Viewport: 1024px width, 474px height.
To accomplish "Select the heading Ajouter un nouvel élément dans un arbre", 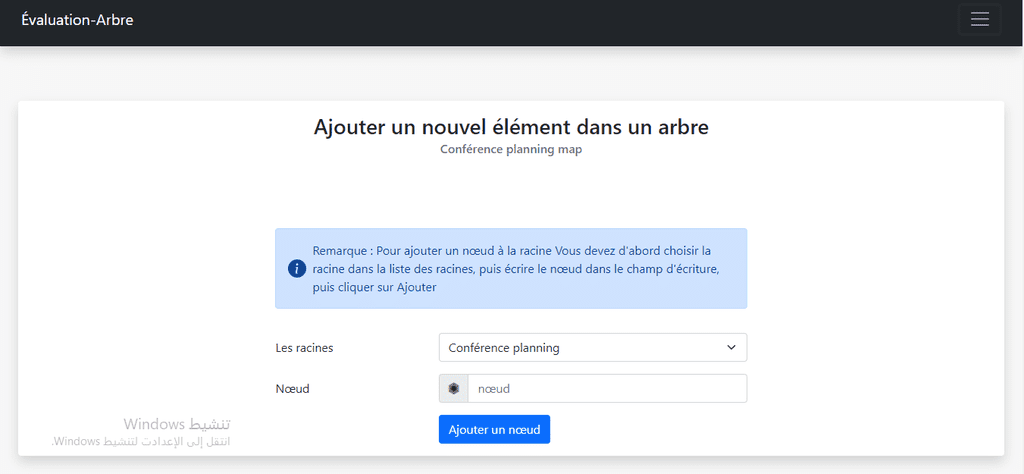I will [x=511, y=127].
